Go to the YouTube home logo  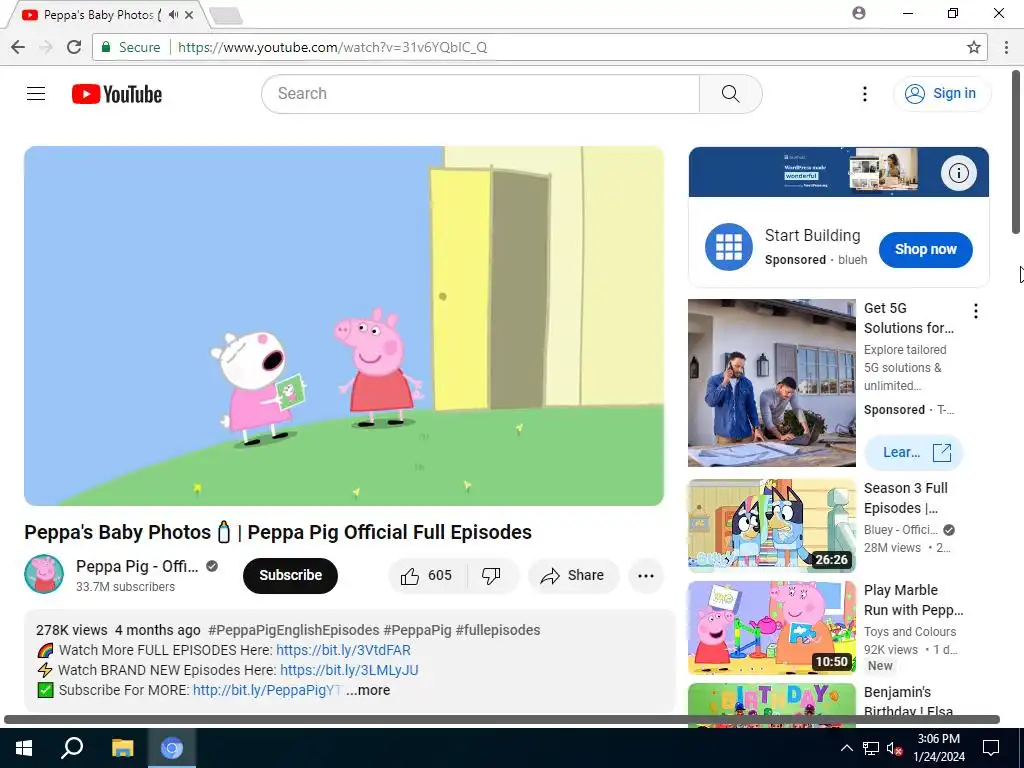tap(117, 94)
